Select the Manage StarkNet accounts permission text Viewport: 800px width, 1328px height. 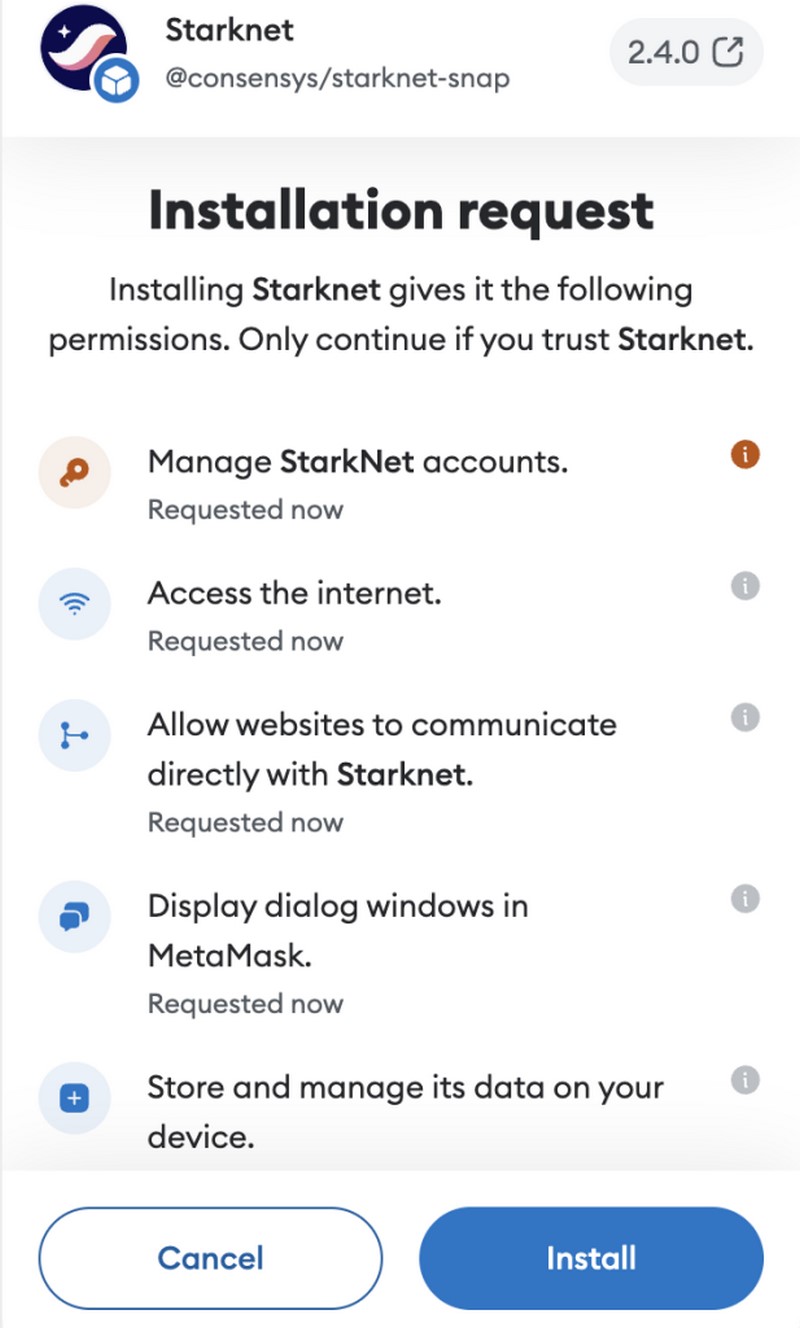[358, 462]
